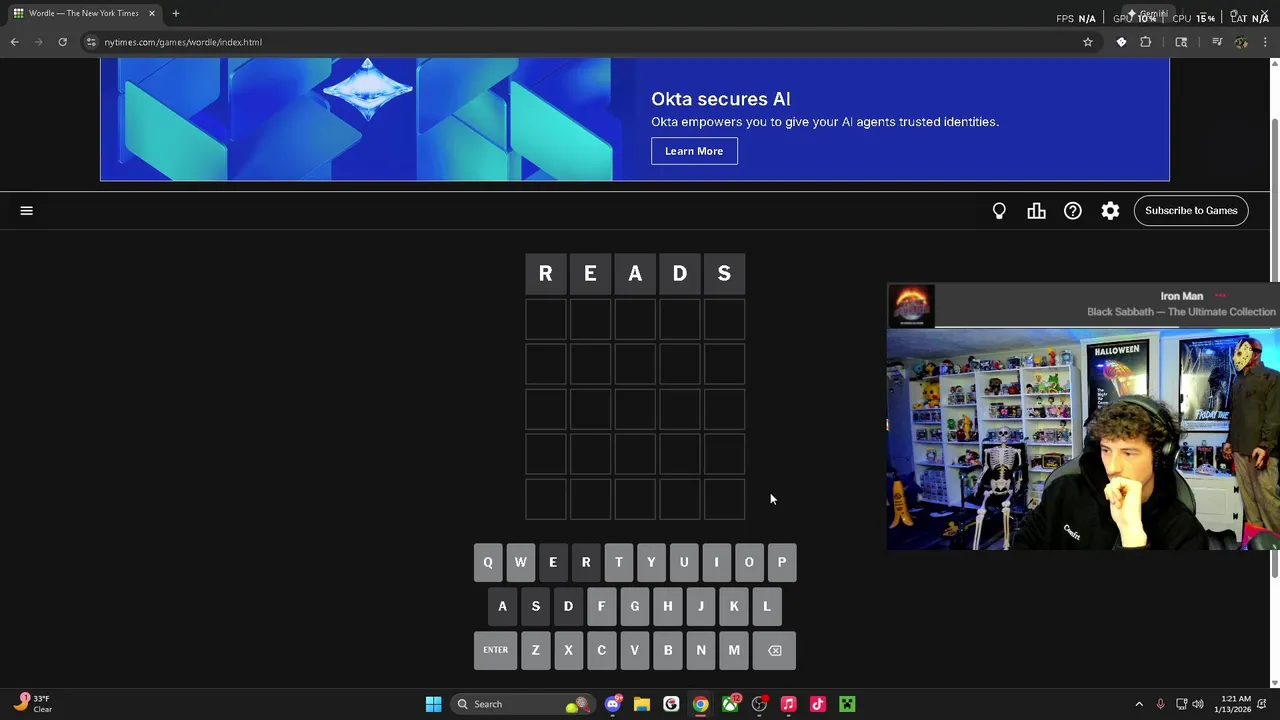Click the Subscribe to Games button

tap(1191, 211)
